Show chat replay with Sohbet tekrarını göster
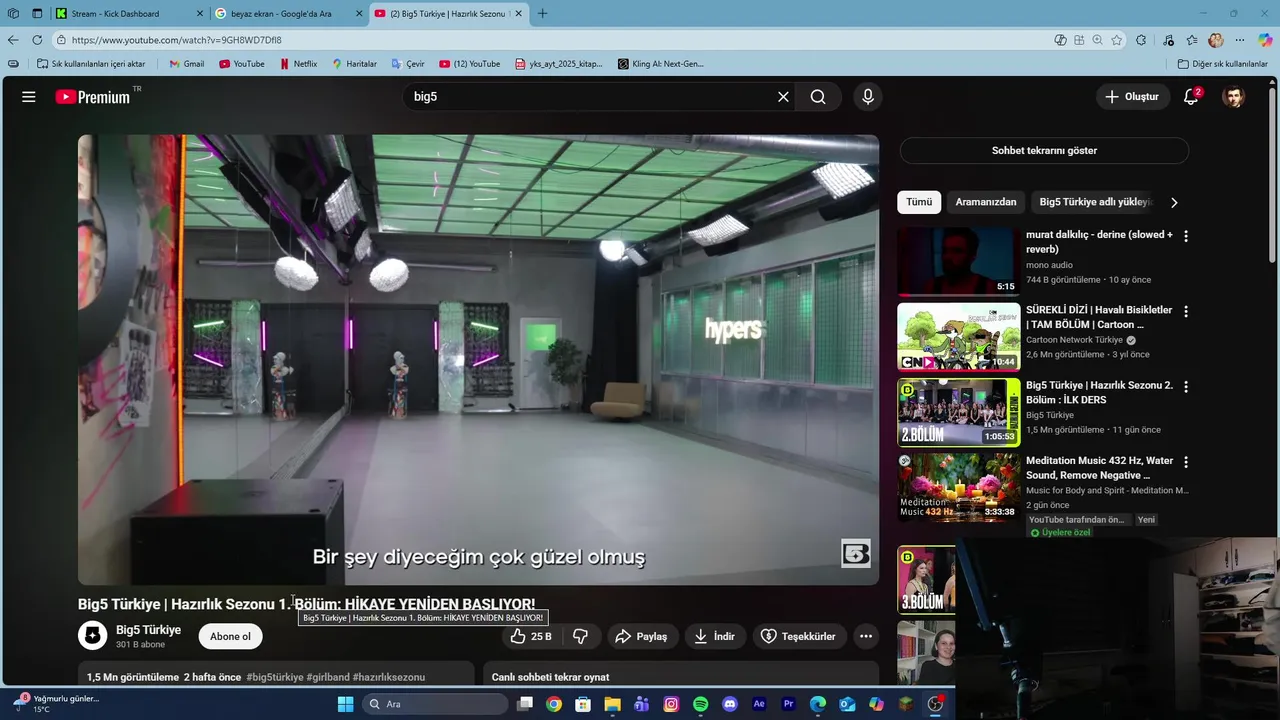Viewport: 1280px width, 720px height. (1044, 151)
